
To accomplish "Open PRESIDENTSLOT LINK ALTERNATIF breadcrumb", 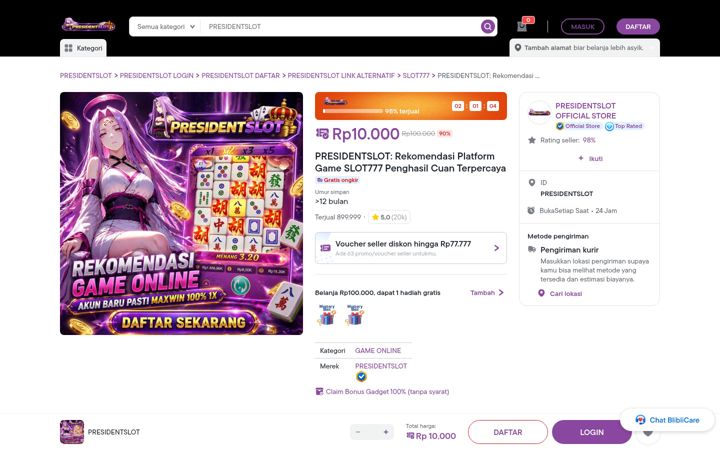I will [341, 75].
